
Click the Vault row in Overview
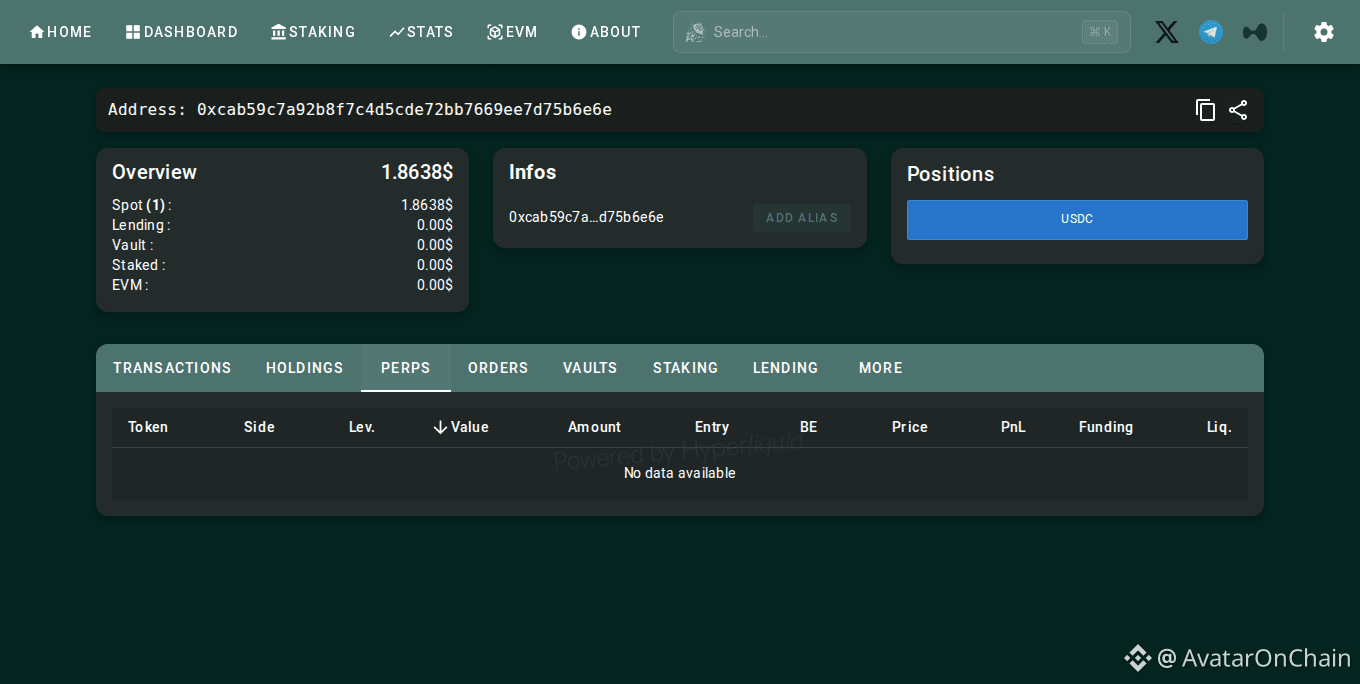point(282,245)
